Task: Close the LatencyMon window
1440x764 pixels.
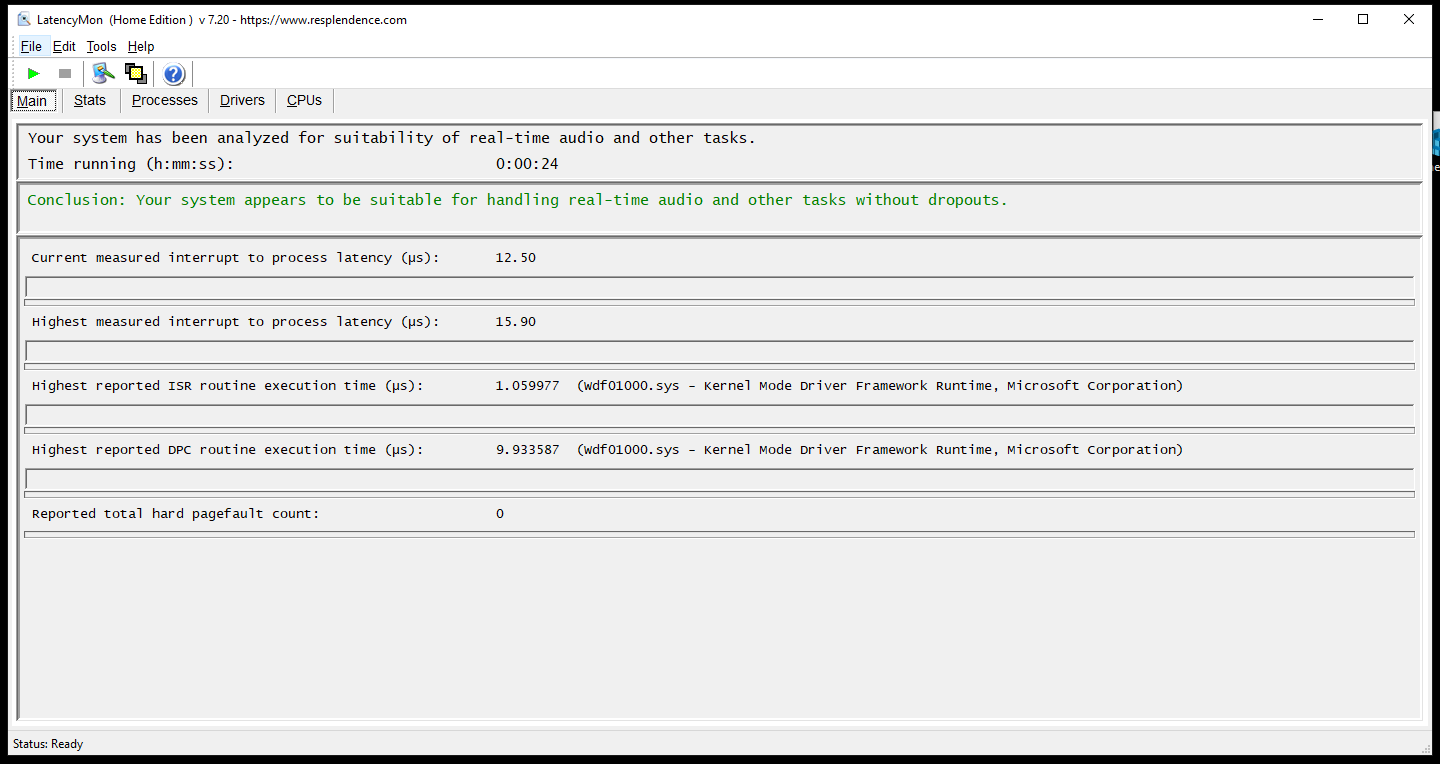Action: click(x=1409, y=19)
